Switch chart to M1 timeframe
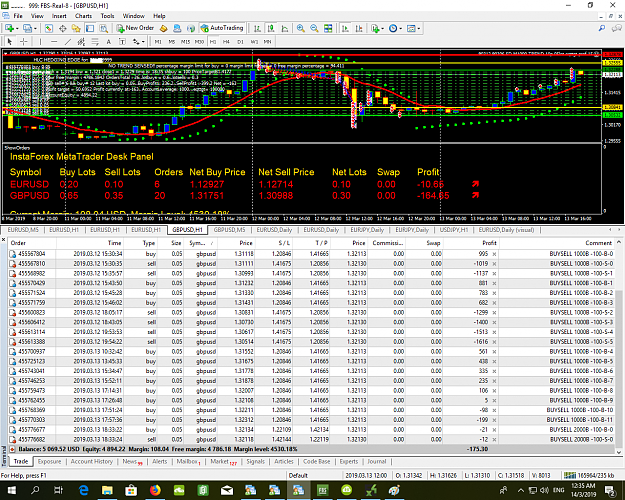 point(158,41)
